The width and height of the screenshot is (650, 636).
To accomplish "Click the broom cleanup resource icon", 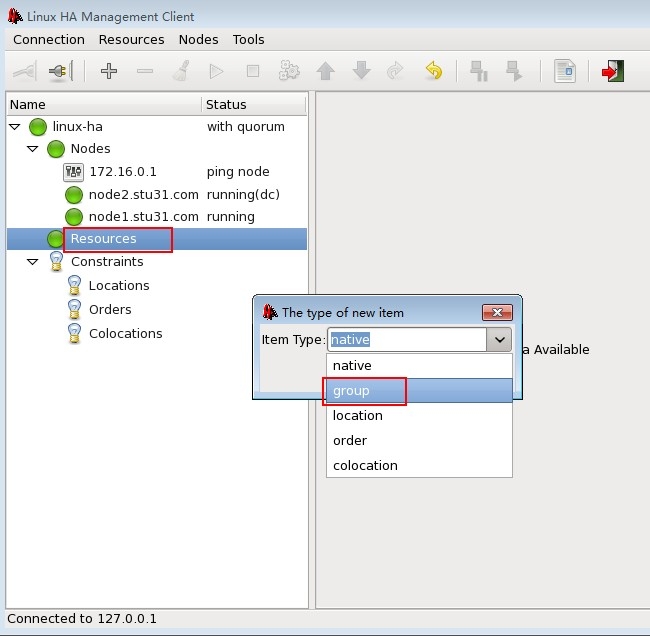I will coord(181,71).
